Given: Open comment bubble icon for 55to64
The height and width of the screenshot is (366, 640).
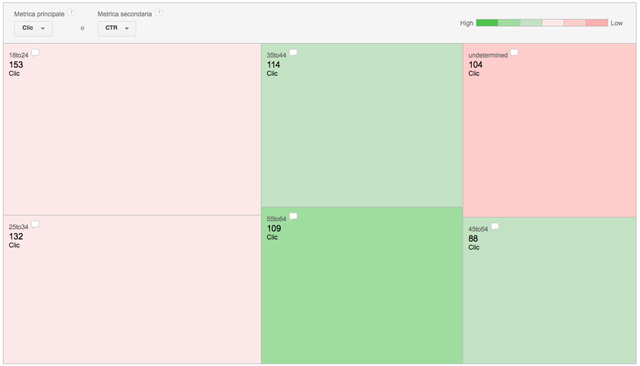Looking at the screenshot, I should click(293, 217).
